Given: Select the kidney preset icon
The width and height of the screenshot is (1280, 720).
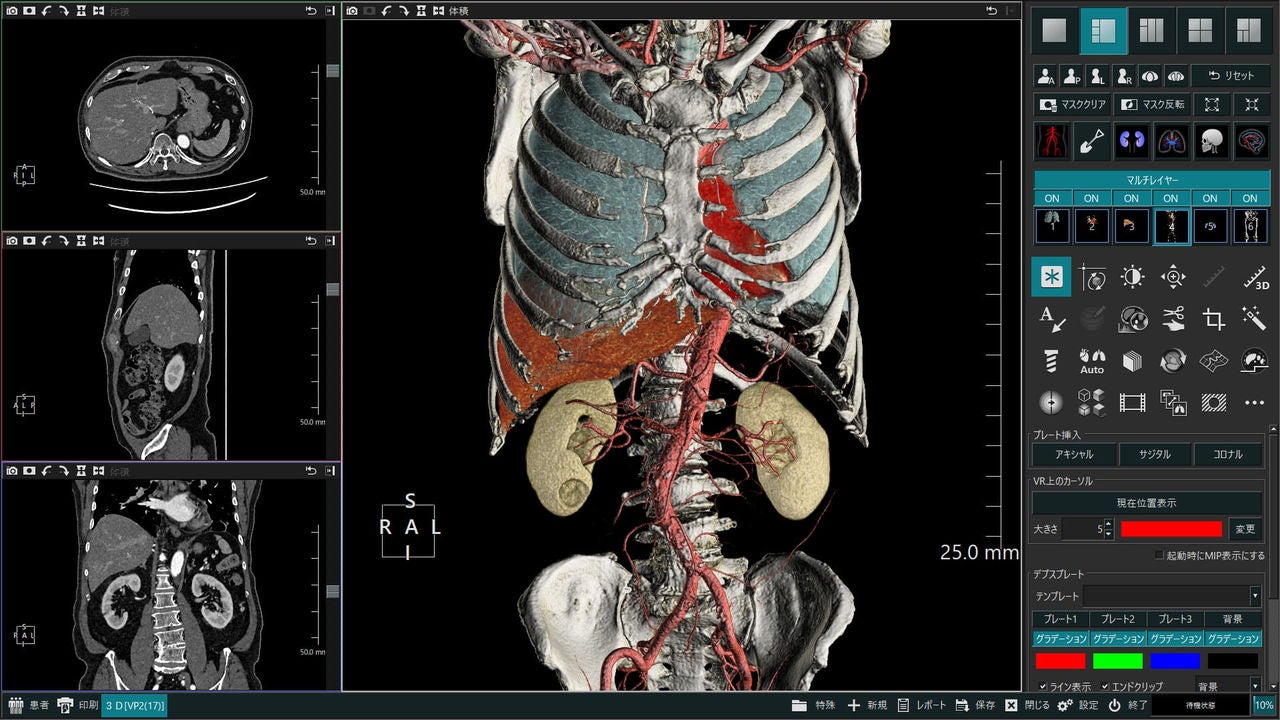Looking at the screenshot, I should pos(1132,141).
